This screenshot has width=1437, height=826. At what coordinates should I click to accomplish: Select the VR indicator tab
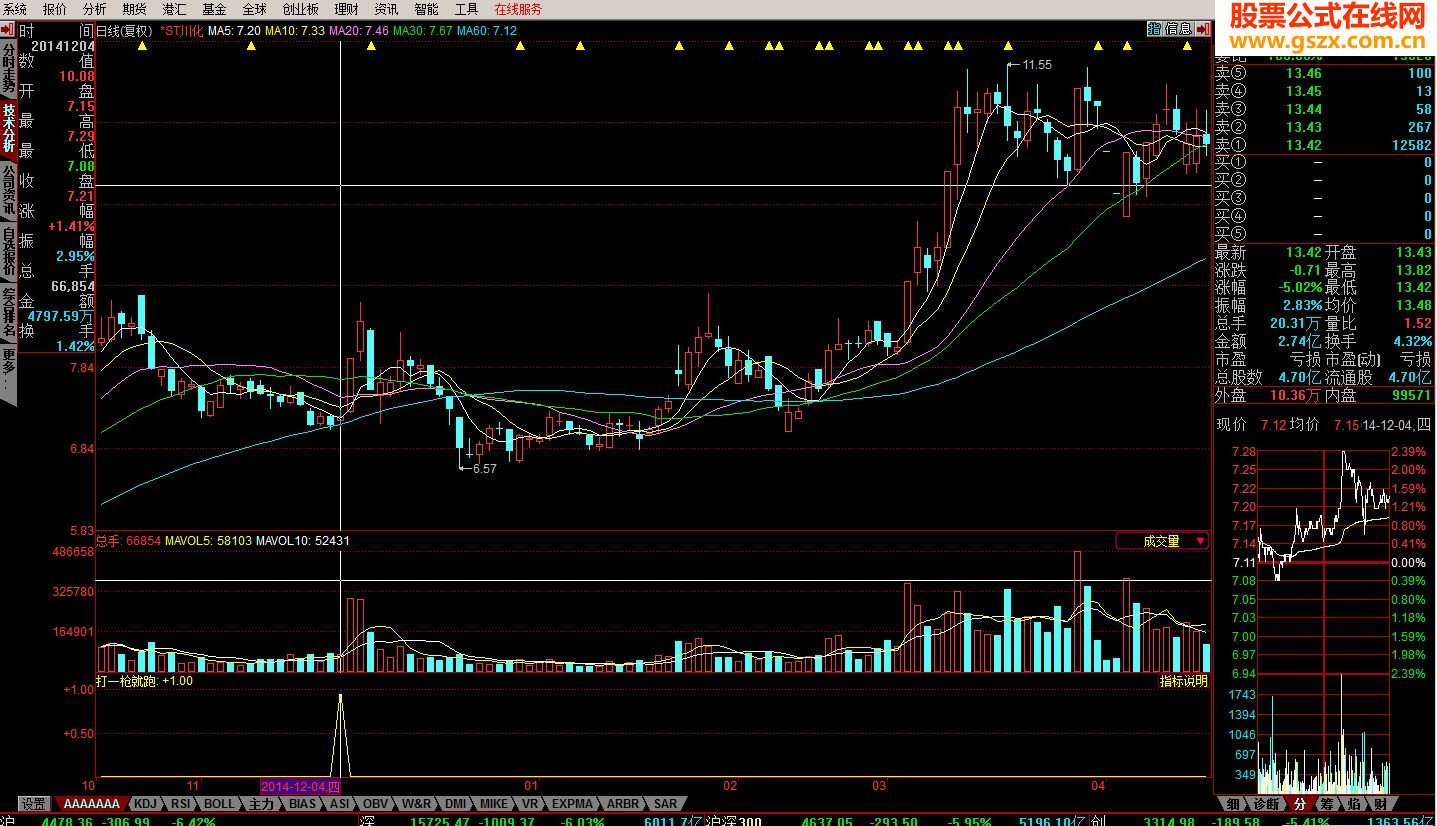pos(530,803)
